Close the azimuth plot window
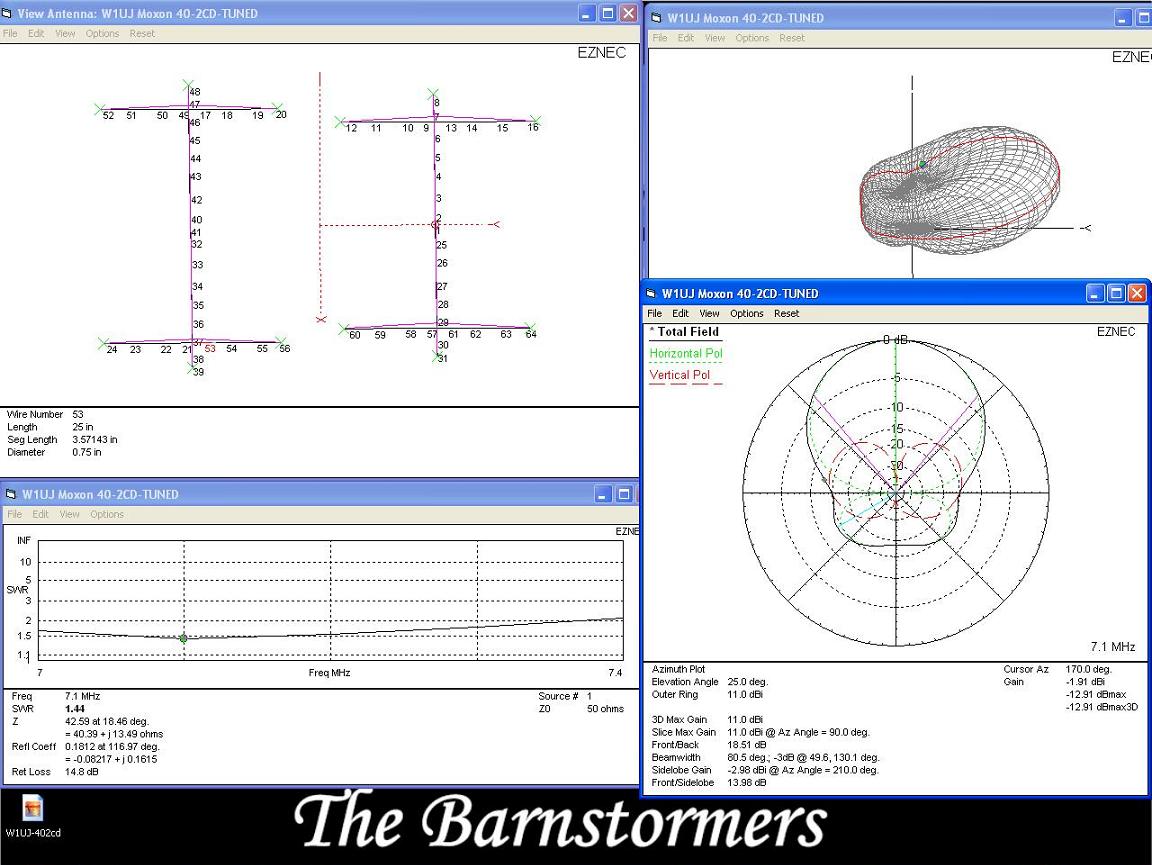 click(x=1136, y=293)
